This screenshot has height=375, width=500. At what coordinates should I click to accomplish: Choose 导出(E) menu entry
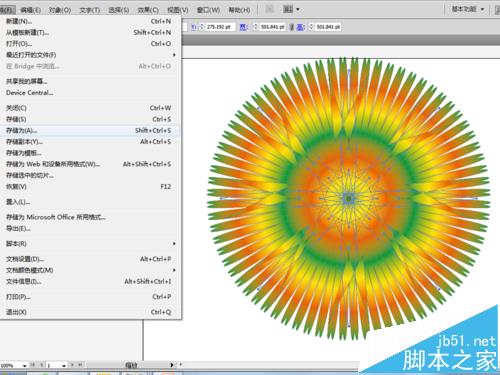[90, 229]
